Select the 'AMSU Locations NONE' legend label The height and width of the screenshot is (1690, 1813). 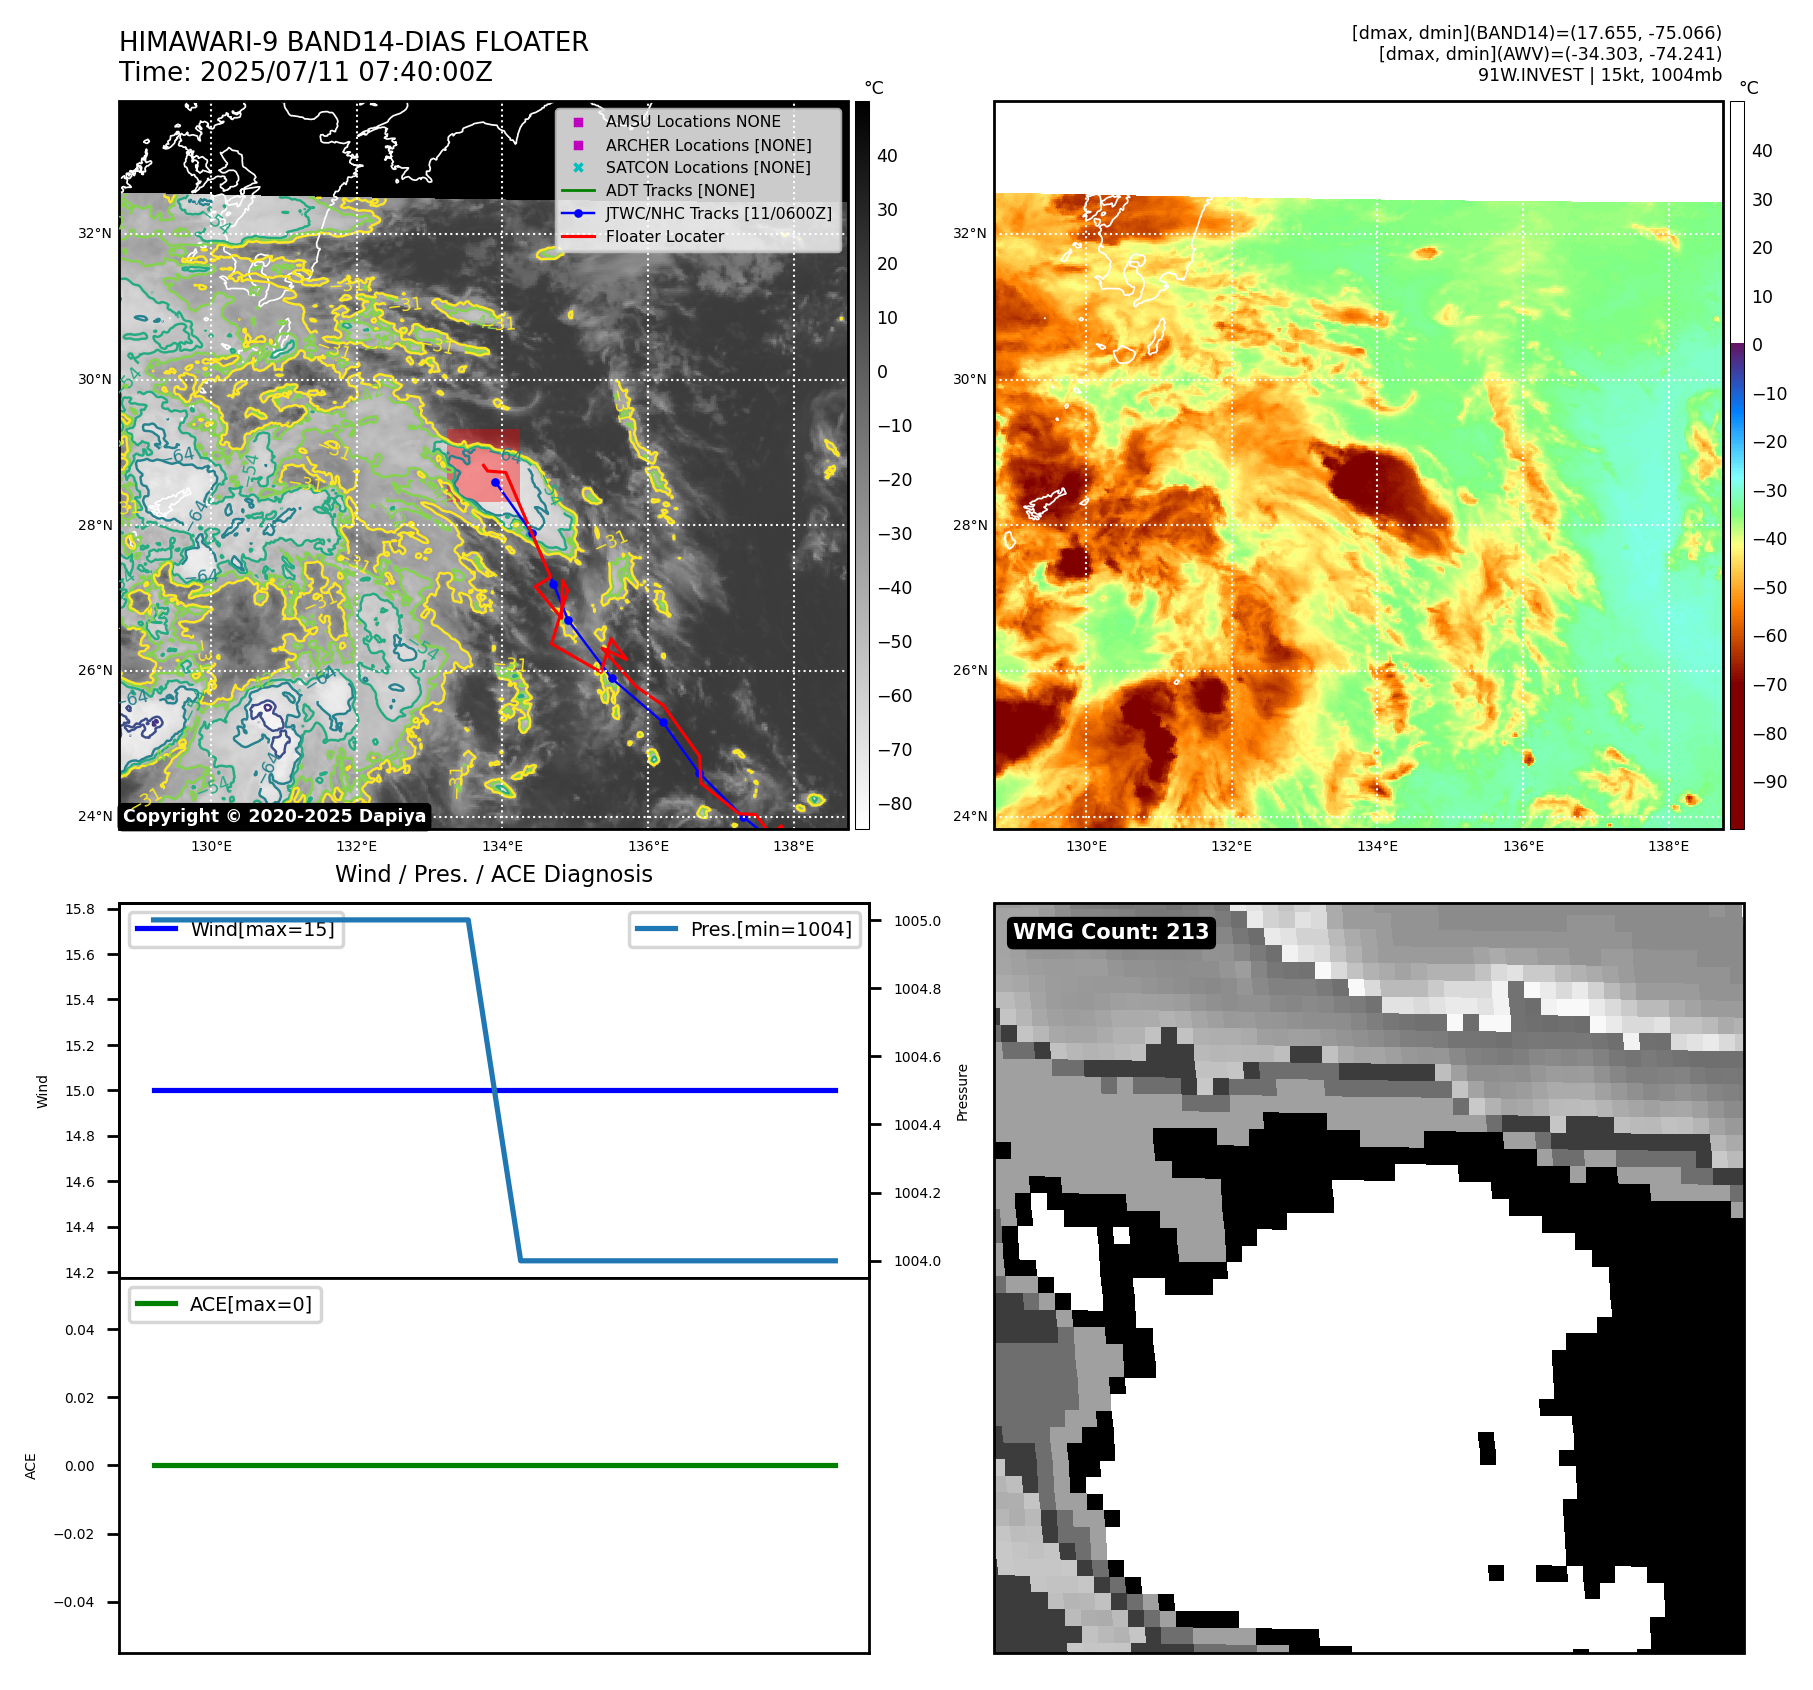tap(693, 122)
